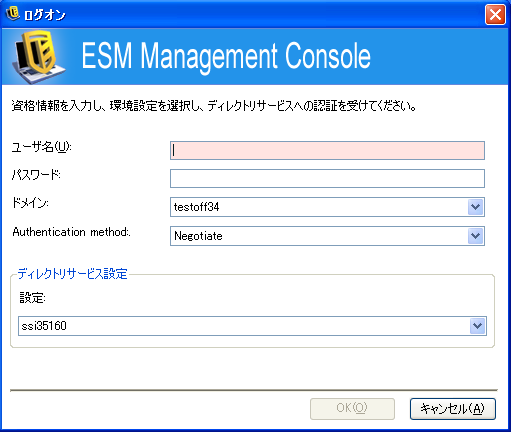Select the testoff34 domain combo box text
511x432 pixels.
[x=196, y=207]
